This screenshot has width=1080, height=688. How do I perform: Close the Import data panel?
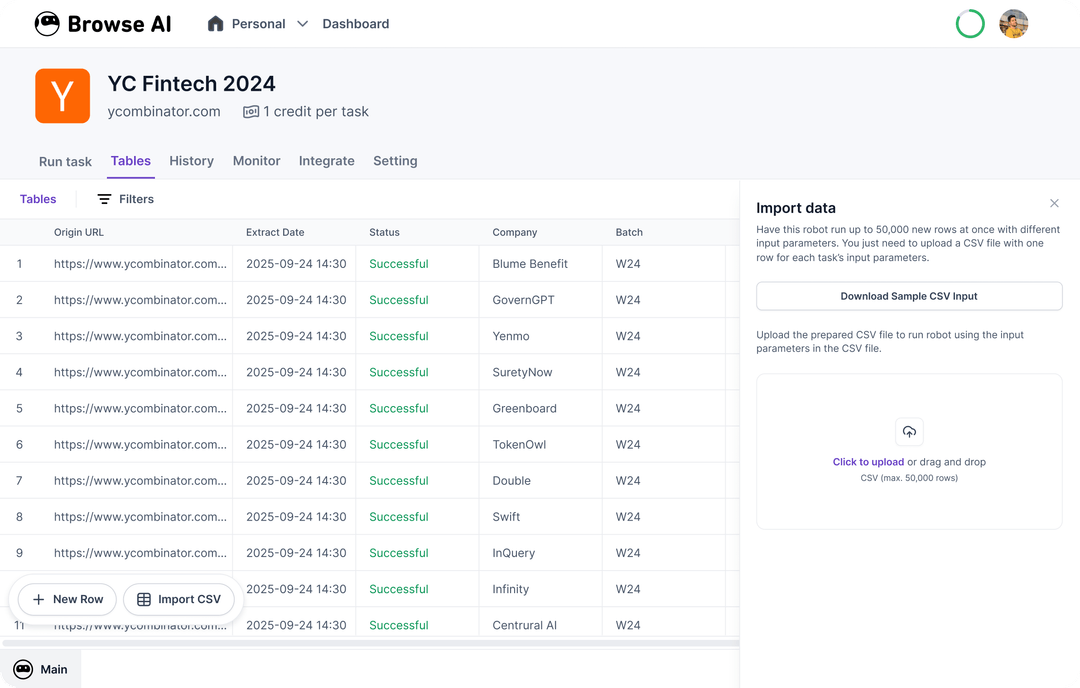click(1054, 203)
